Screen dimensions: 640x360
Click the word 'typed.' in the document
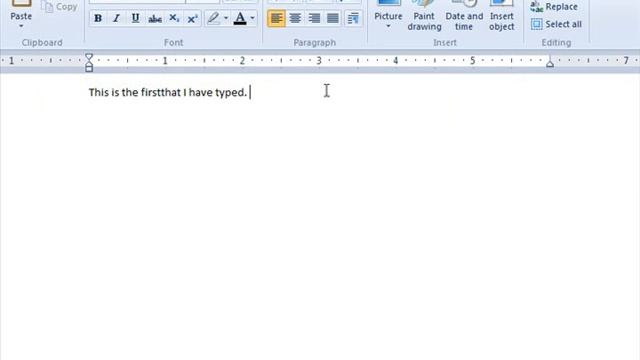tap(231, 93)
